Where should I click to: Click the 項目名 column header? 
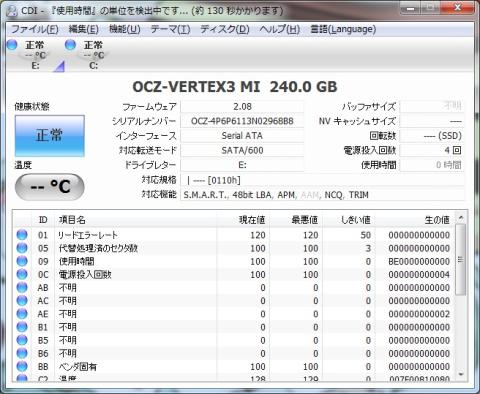point(136,220)
